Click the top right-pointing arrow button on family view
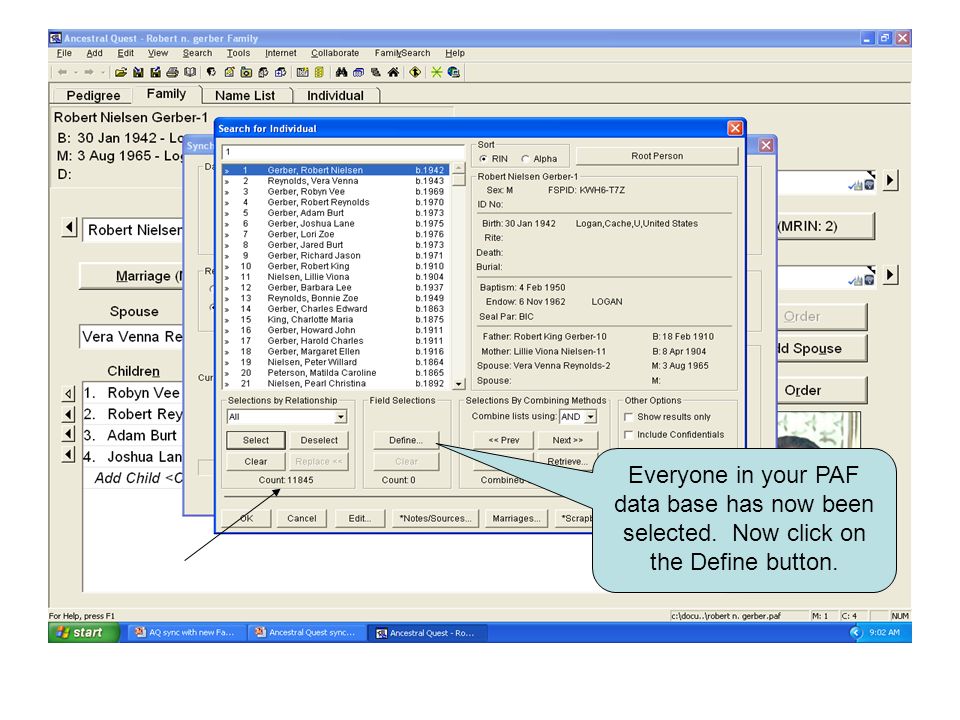The image size is (960, 720). click(x=891, y=181)
